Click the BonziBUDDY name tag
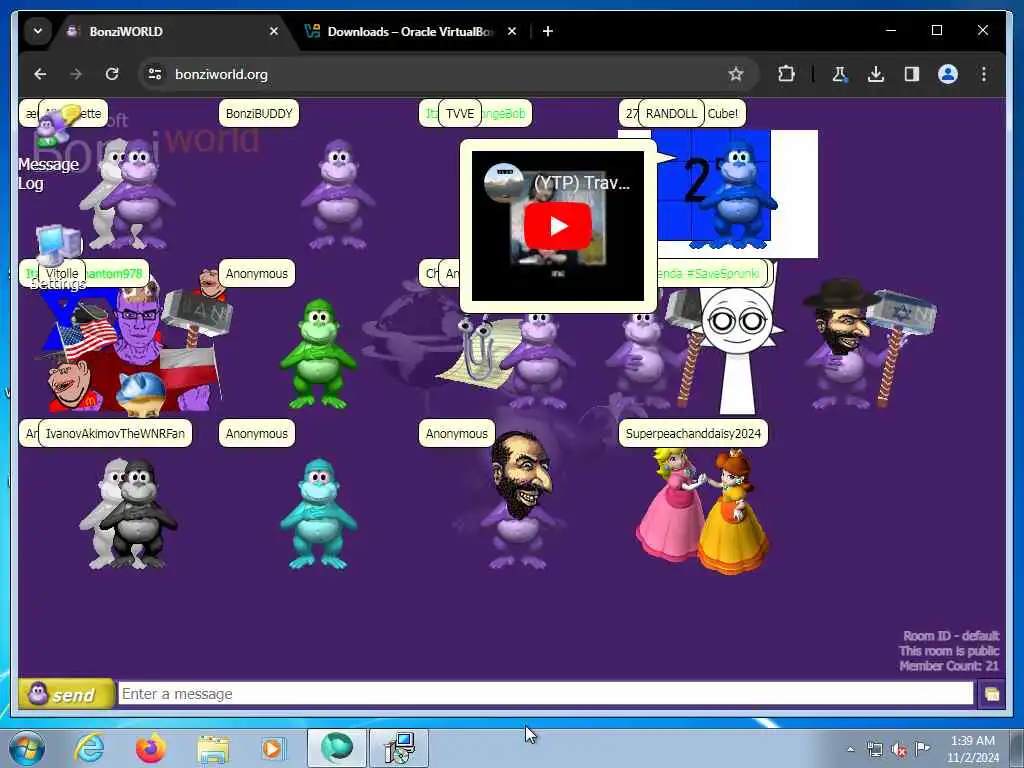Screen dimensions: 1024x768 [x=259, y=114]
